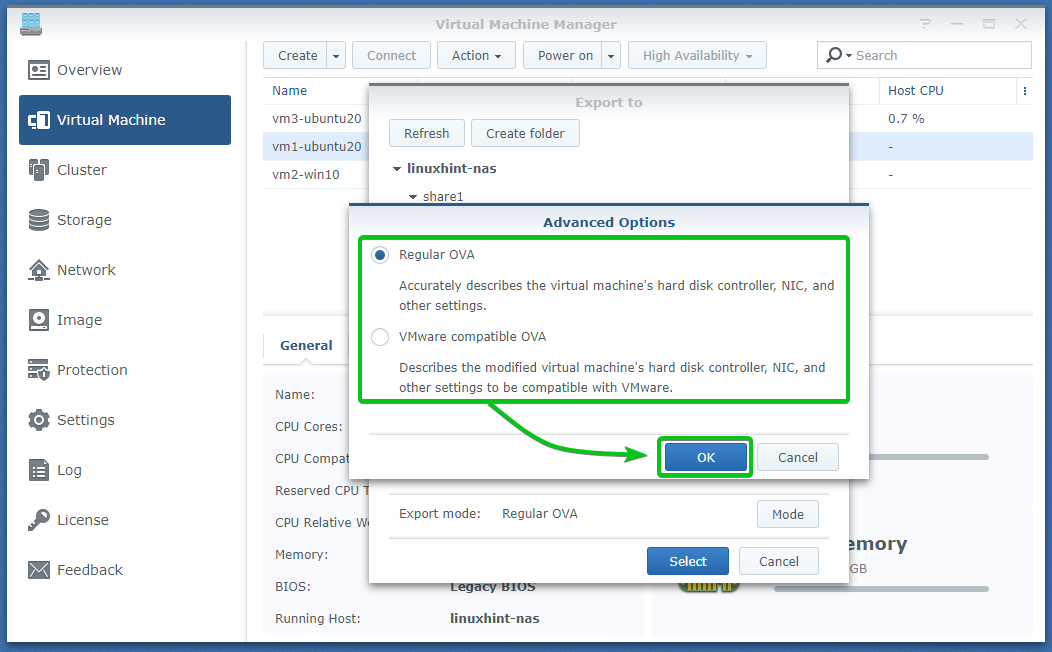This screenshot has width=1052, height=652.
Task: Open the Power on dropdown arrow
Action: click(611, 56)
